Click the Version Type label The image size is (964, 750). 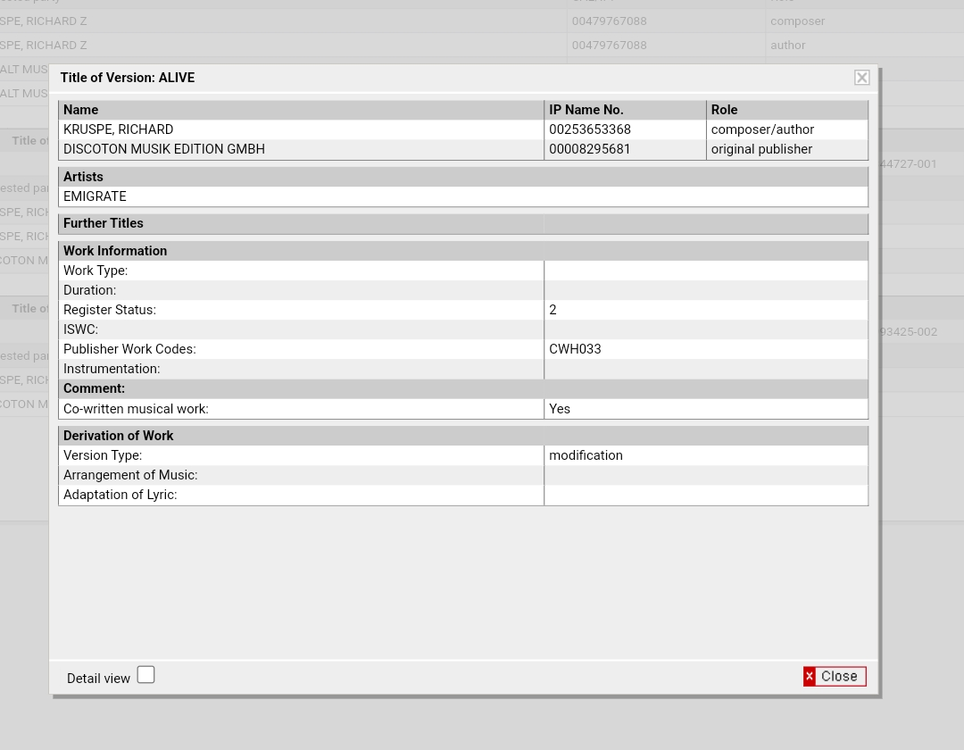click(103, 456)
